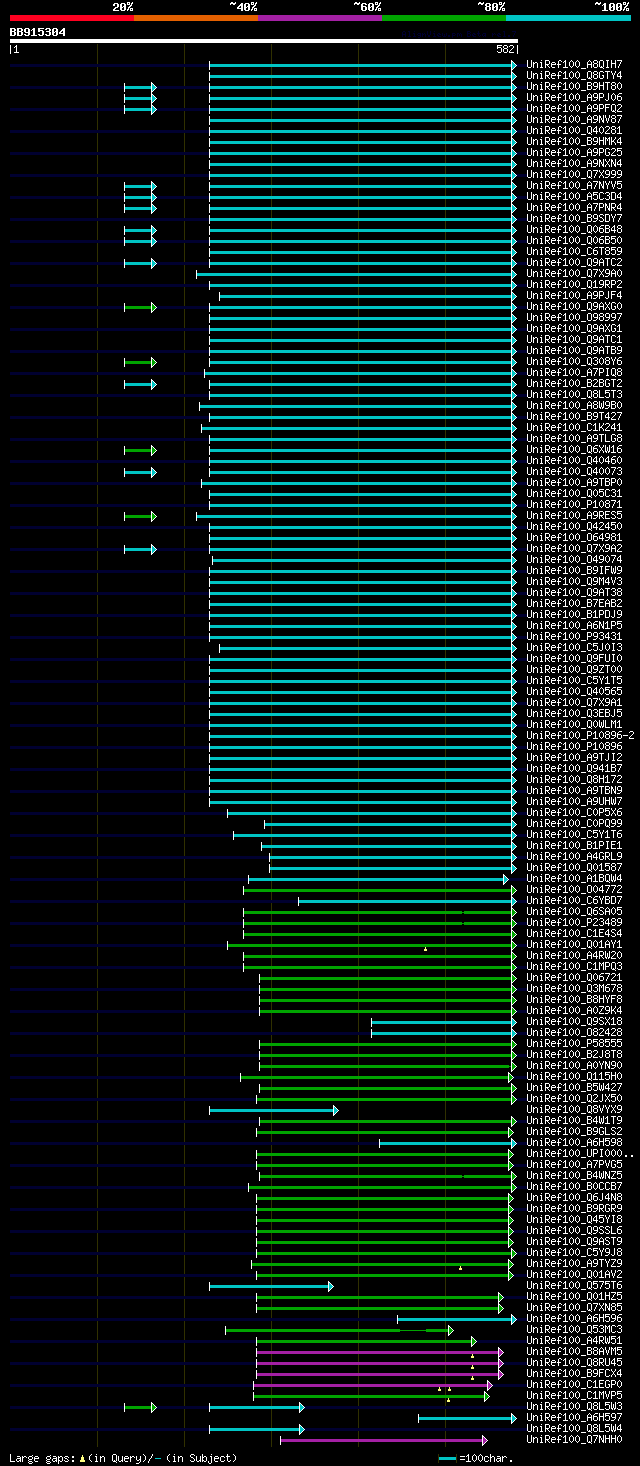Click short cyan bar in UniRef100_Q575T6 row
The height and width of the screenshot is (1466, 640).
271,1286
